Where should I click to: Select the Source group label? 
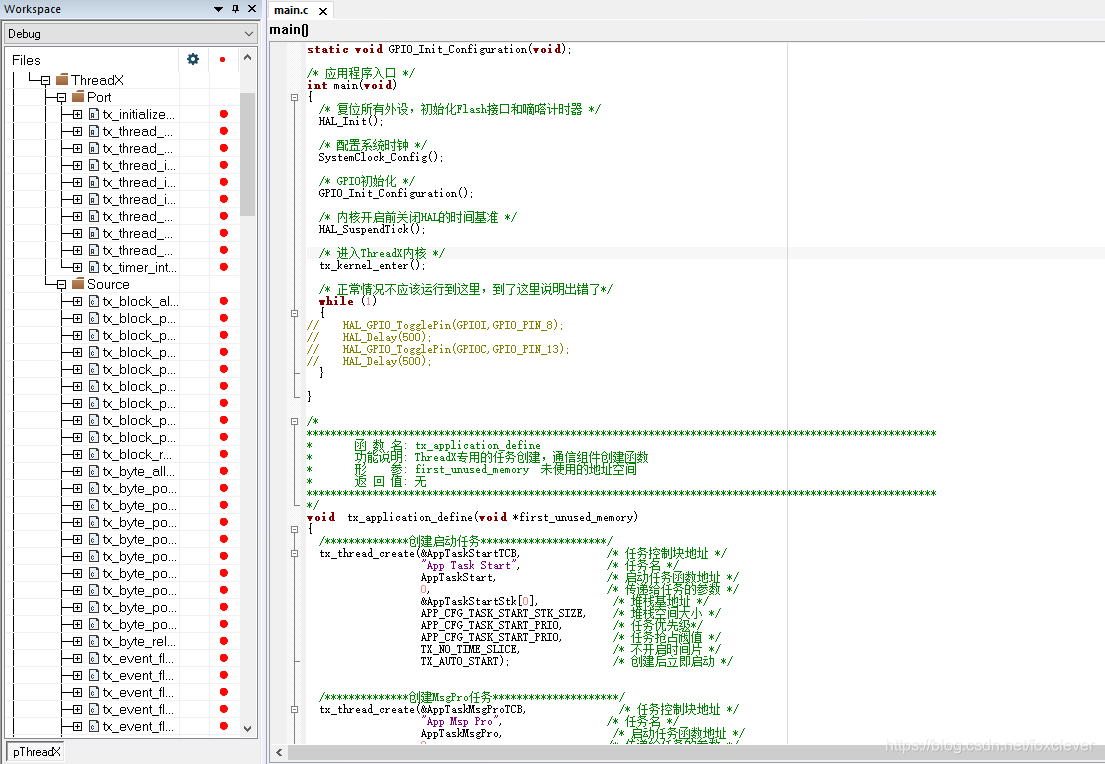point(108,284)
